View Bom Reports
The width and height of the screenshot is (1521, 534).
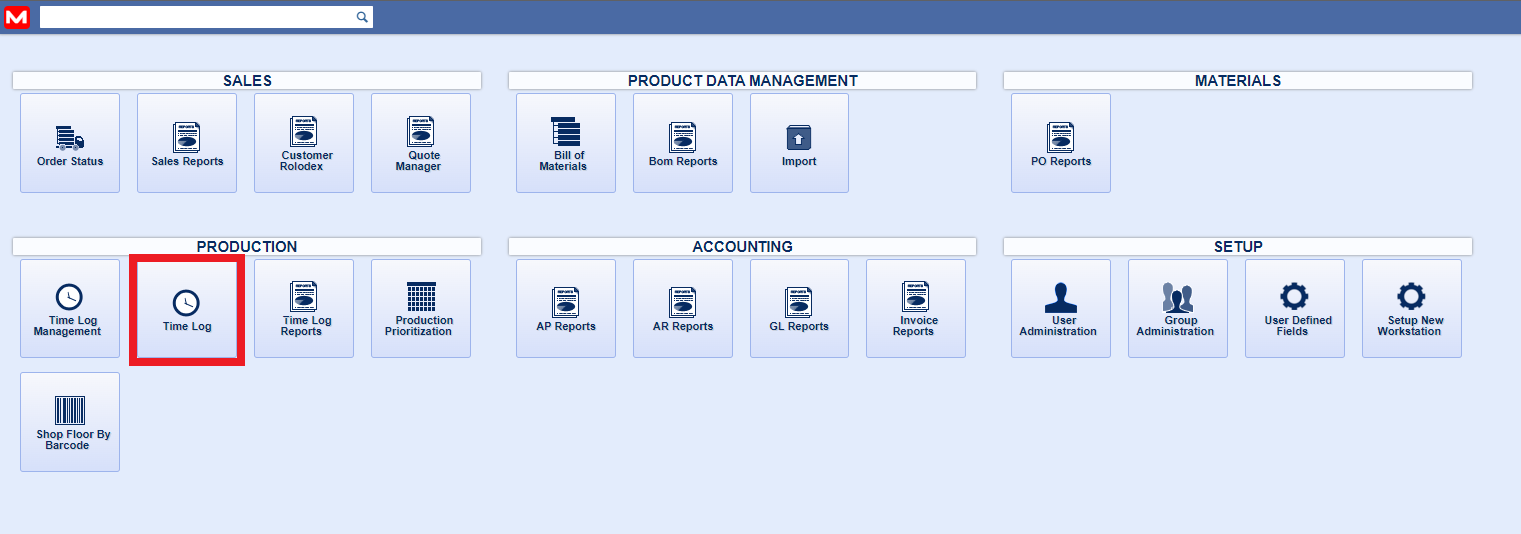point(683,143)
